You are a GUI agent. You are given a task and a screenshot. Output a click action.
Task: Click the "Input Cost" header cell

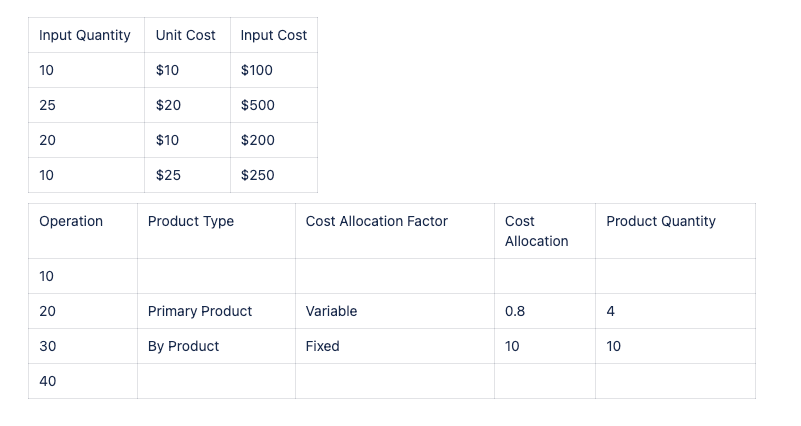coord(274,35)
